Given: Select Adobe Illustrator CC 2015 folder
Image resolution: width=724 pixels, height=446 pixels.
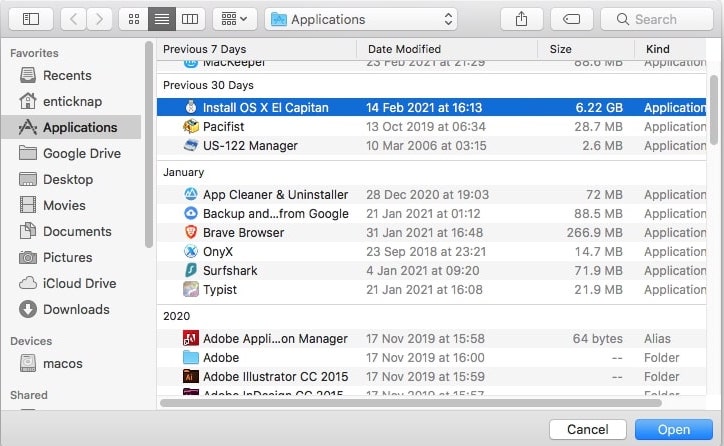Looking at the screenshot, I should (431, 376).
